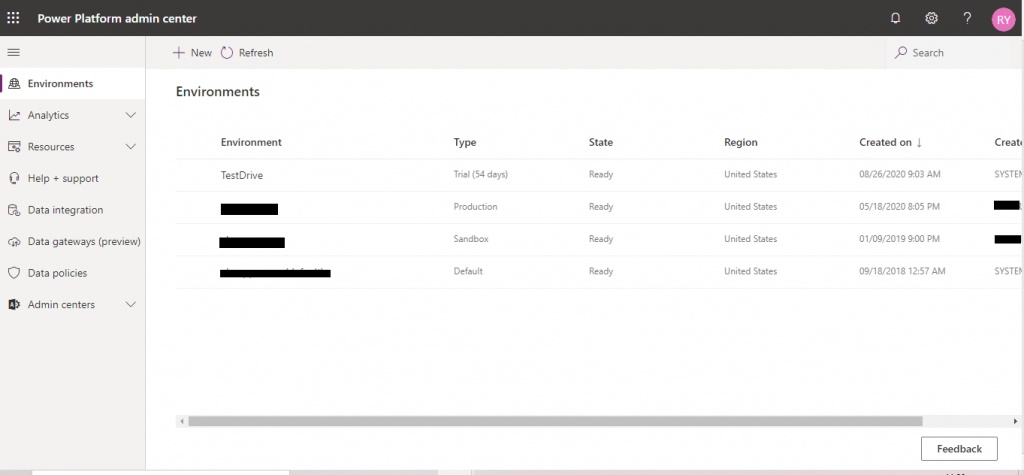
Task: Select the 'Default' type cell
Action: pyautogui.click(x=468, y=271)
